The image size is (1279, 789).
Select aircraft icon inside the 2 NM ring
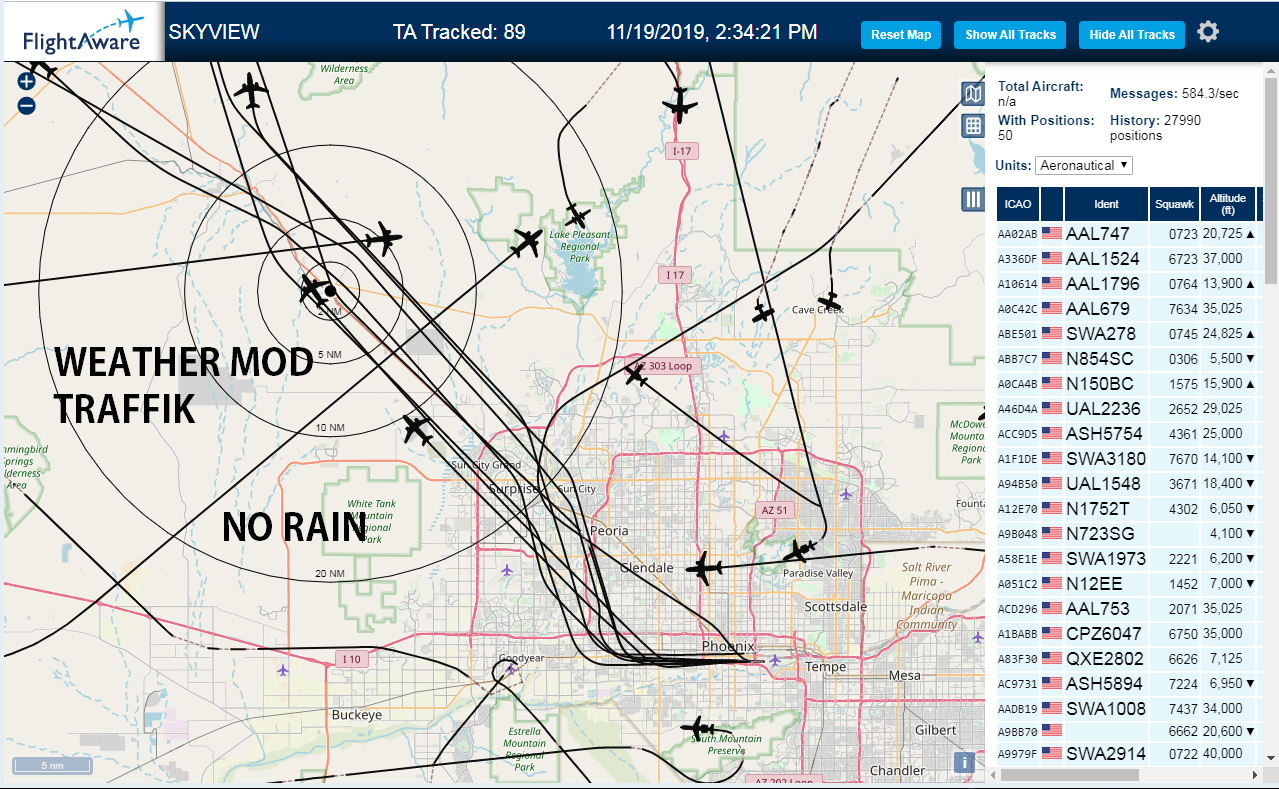click(x=315, y=290)
